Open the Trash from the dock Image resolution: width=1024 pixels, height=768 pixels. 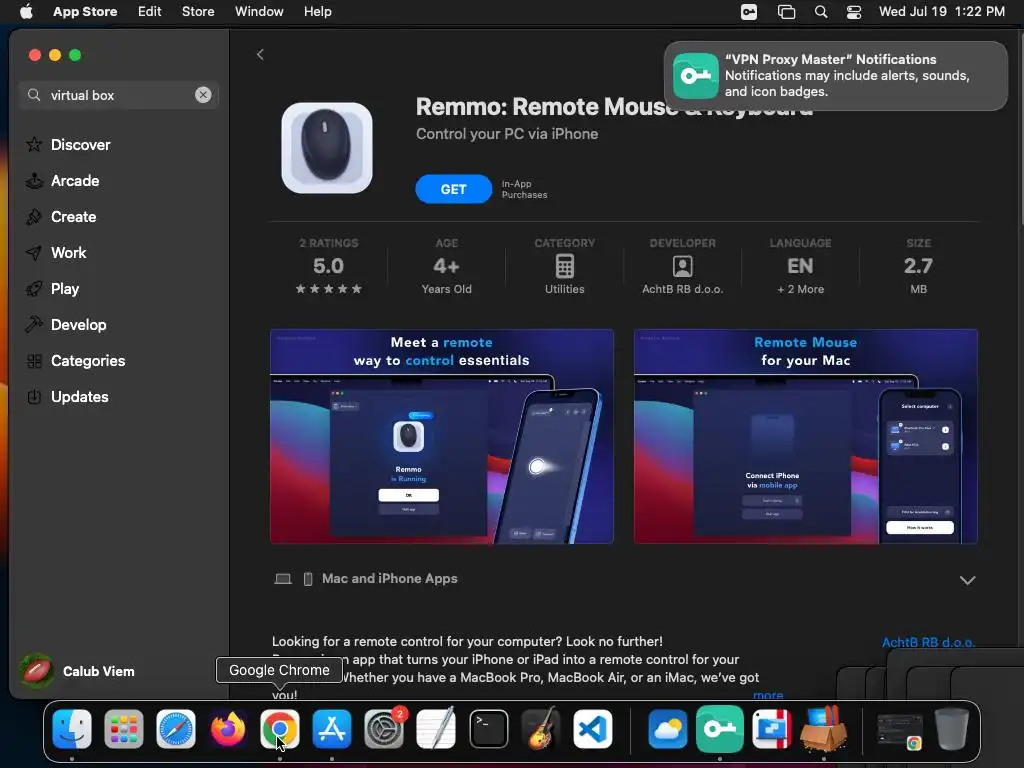[952, 729]
